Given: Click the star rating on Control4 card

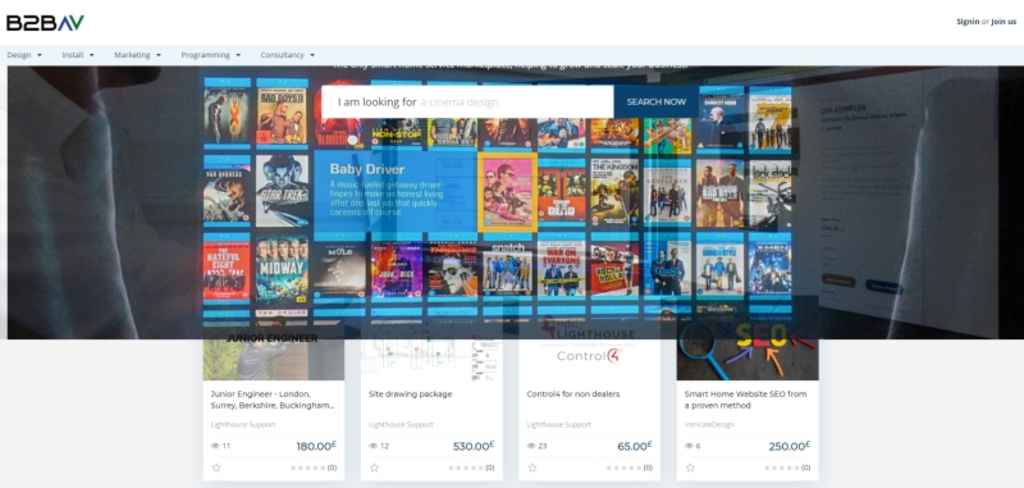Looking at the screenshot, I should click(624, 468).
